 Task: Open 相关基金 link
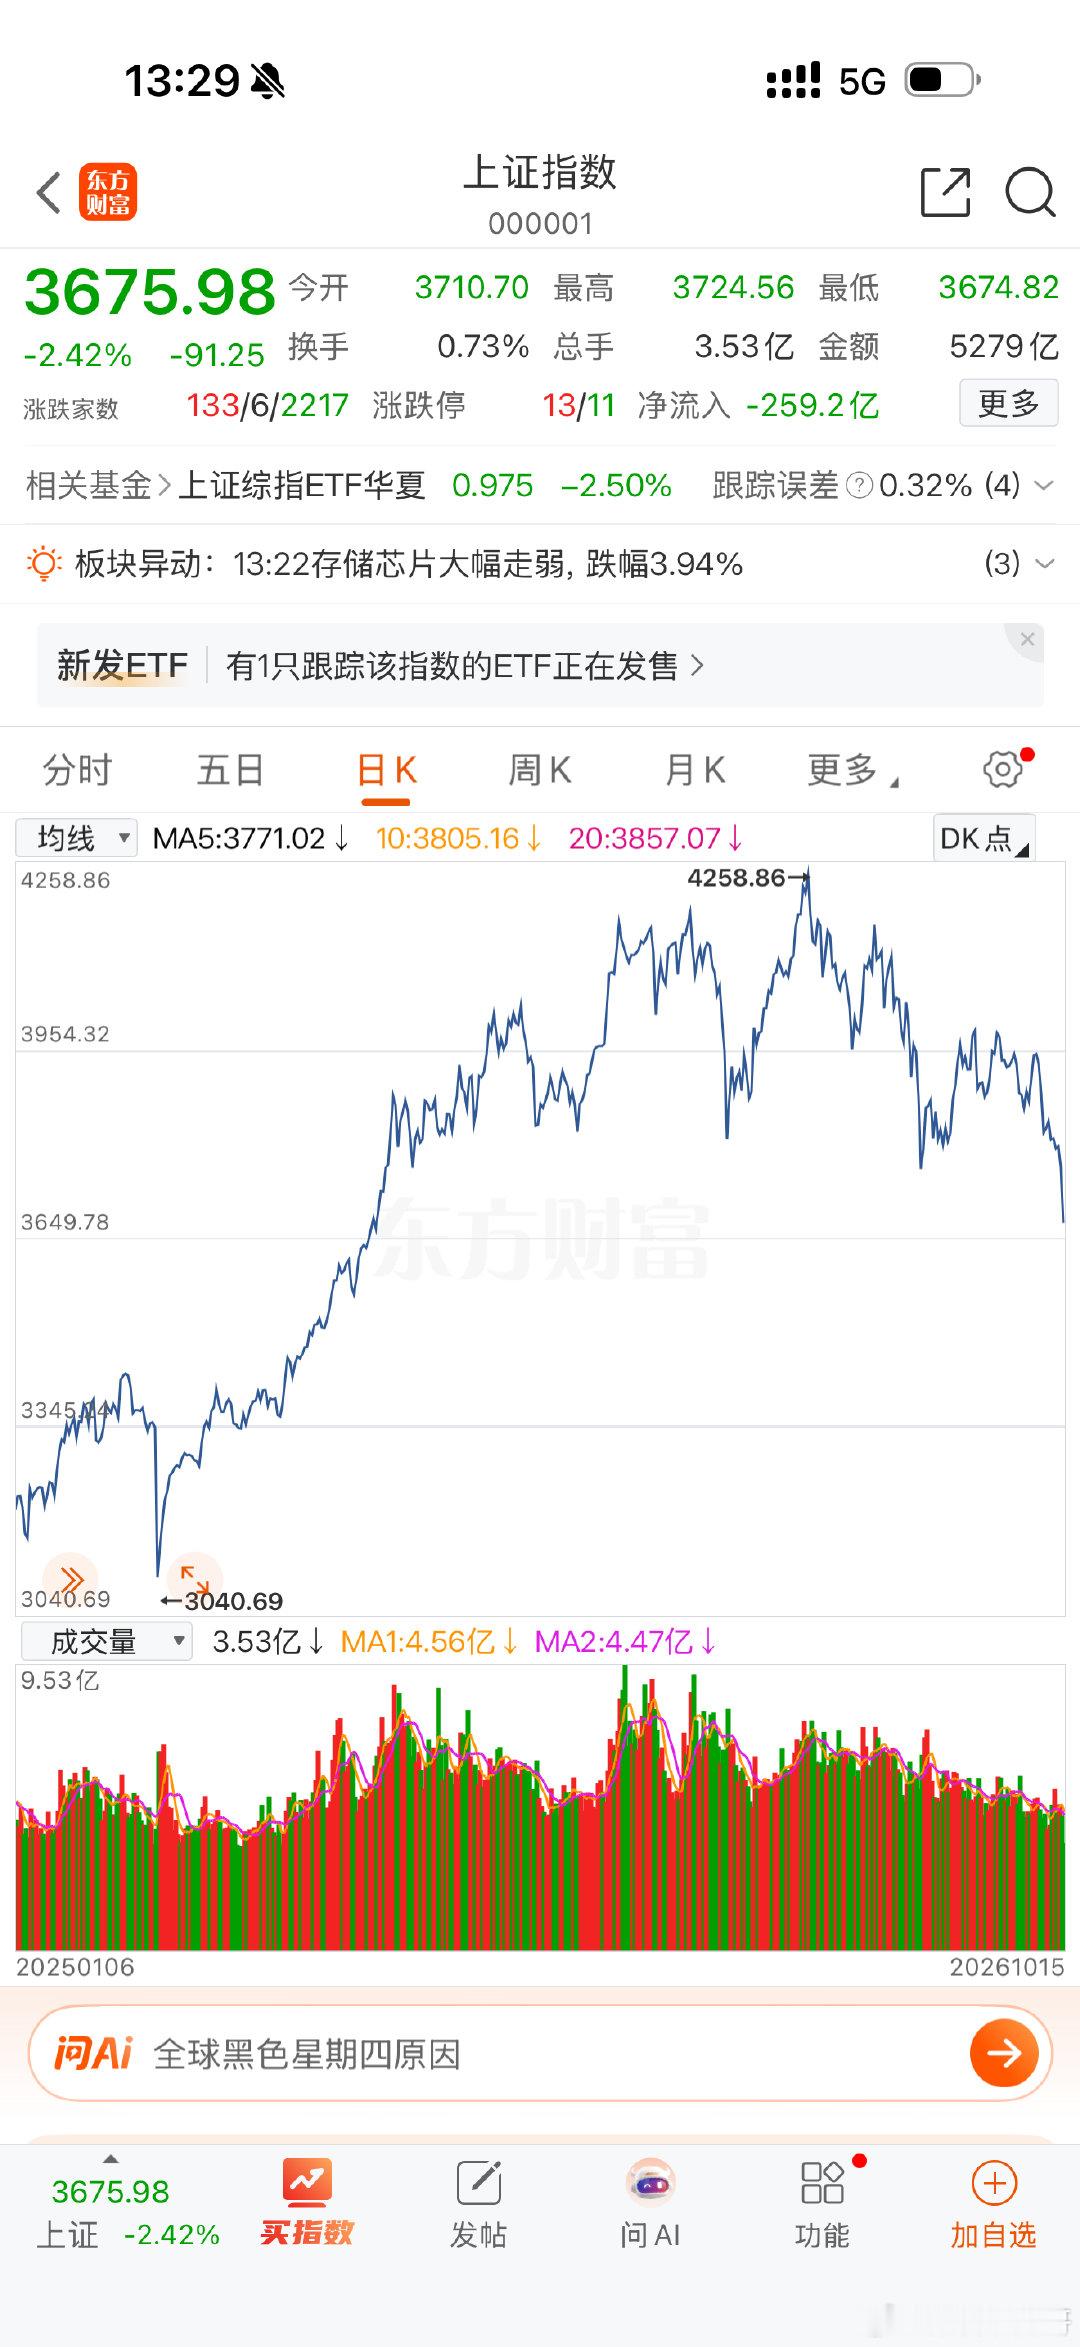pyautogui.click(x=98, y=486)
